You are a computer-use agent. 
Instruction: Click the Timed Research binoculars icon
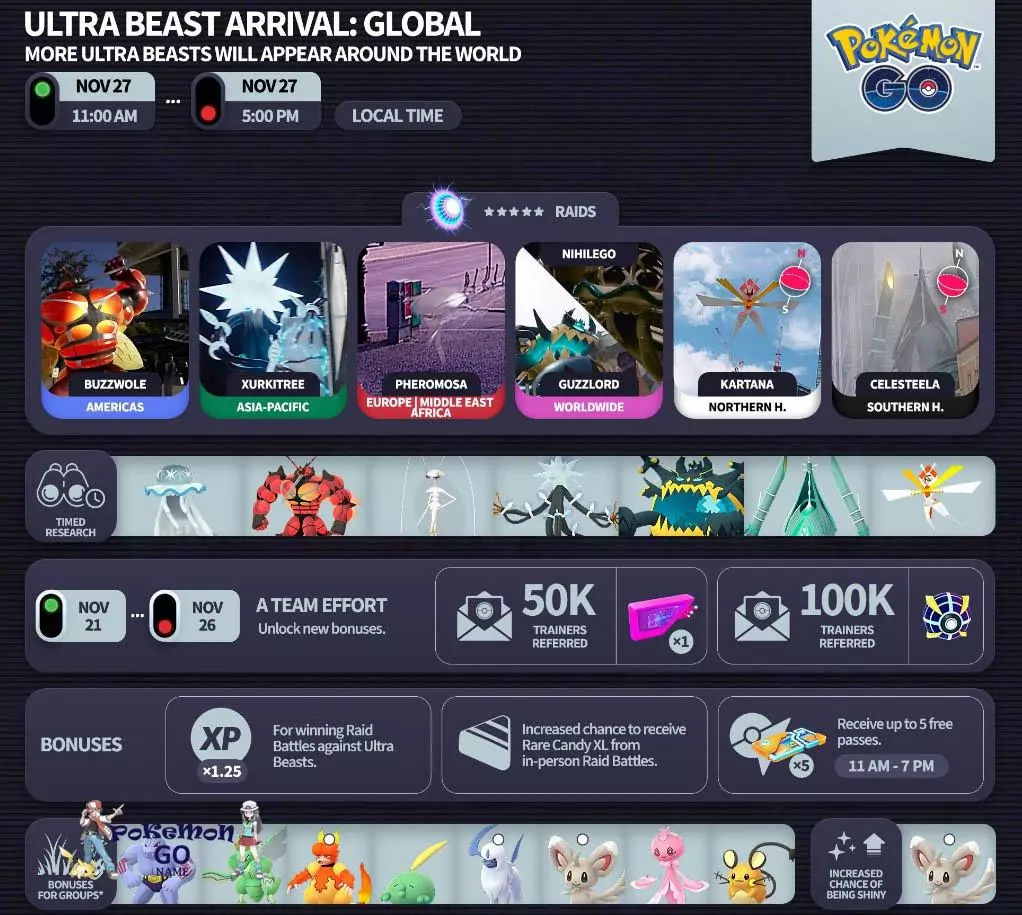point(70,485)
